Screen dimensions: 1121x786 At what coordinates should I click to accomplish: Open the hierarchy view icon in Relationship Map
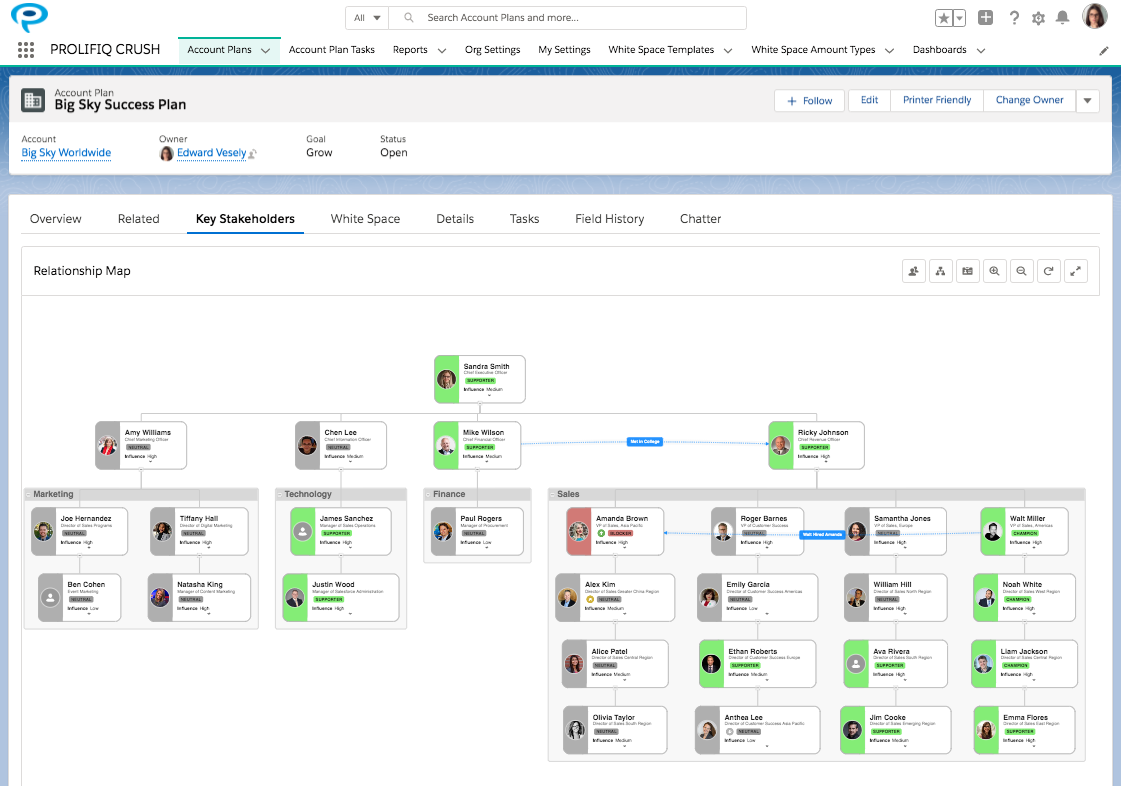(x=940, y=270)
